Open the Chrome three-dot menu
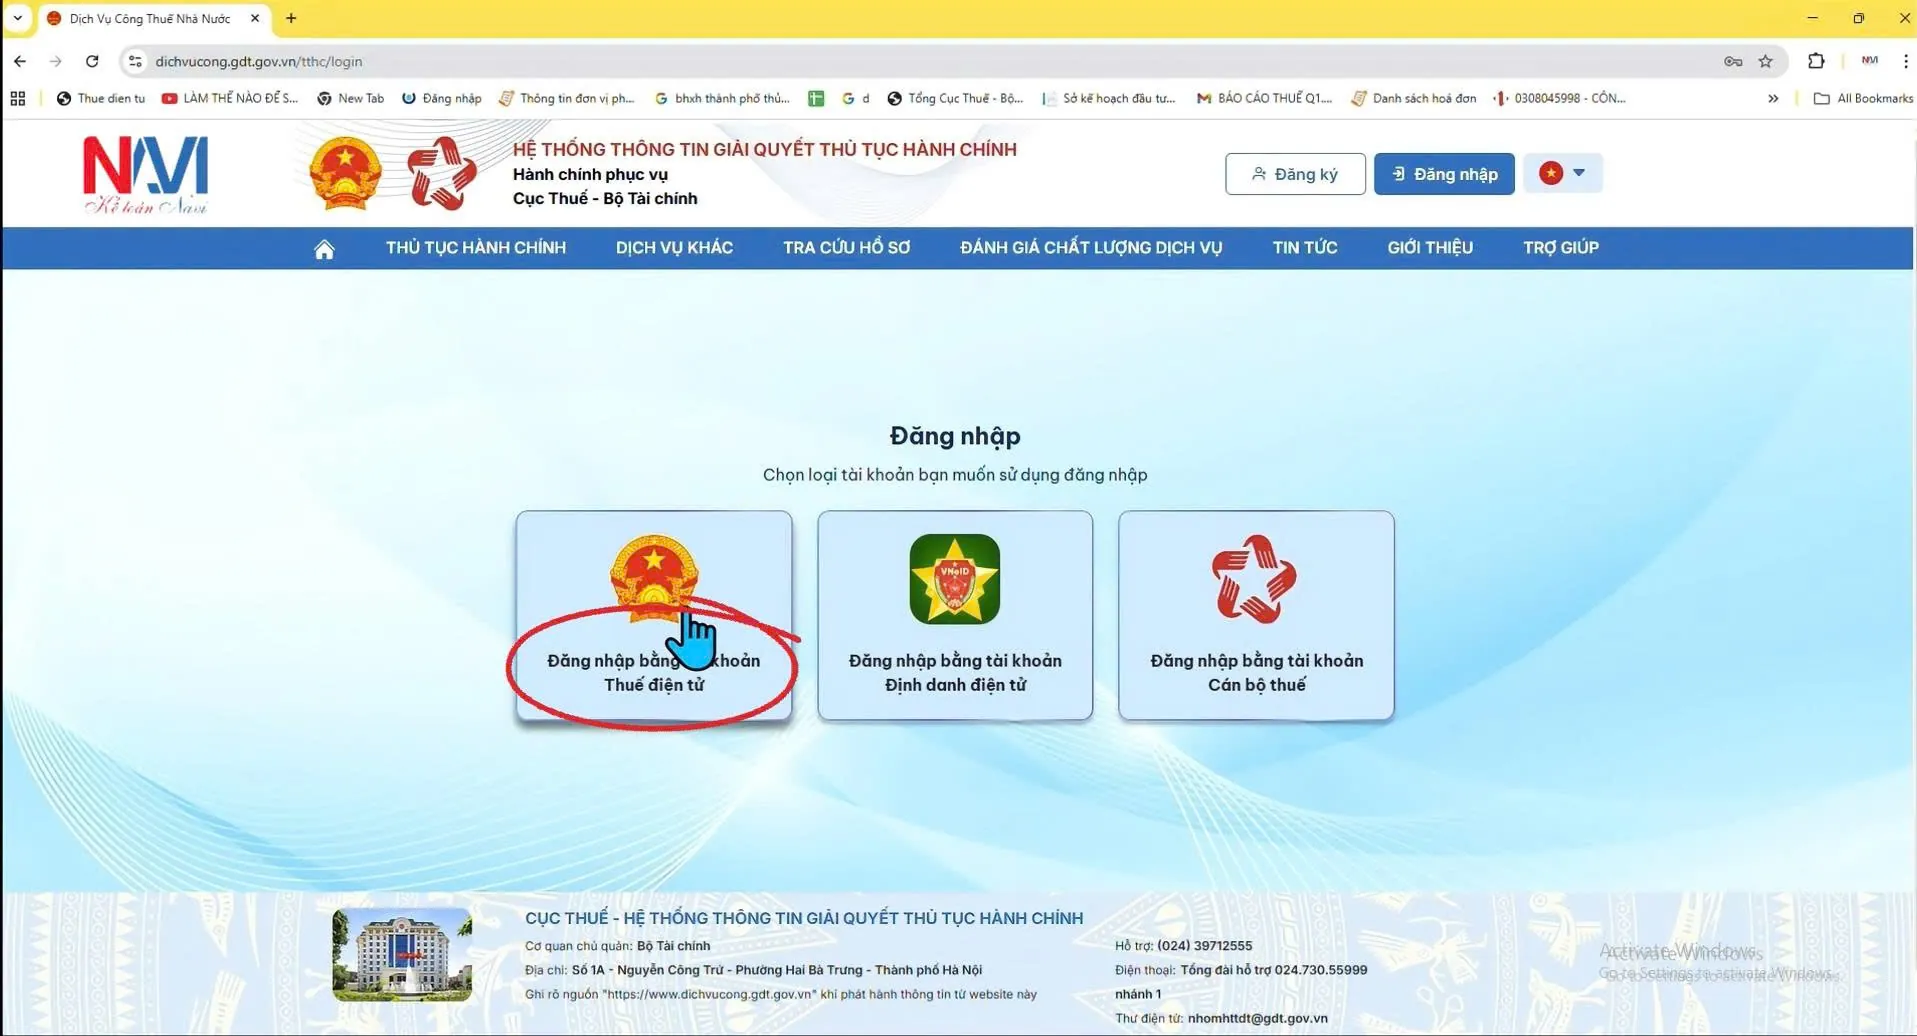Screen dimensions: 1917x1036 [1903, 61]
